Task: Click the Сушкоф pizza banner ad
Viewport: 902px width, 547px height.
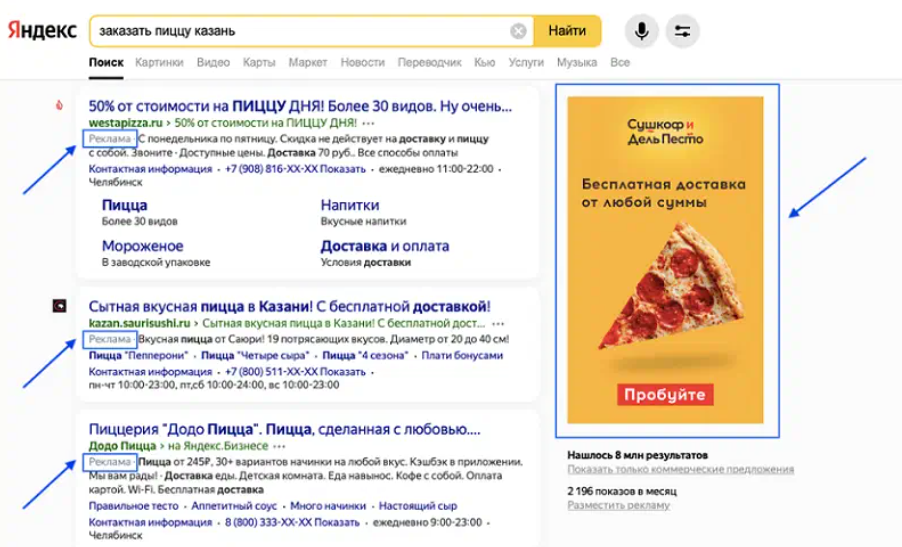Action: tap(666, 260)
